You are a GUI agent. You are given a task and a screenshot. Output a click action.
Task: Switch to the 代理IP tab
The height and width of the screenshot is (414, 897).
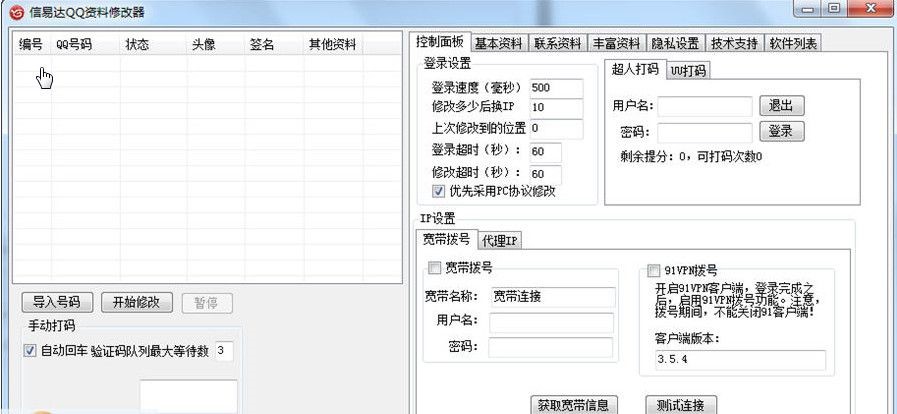click(x=500, y=241)
